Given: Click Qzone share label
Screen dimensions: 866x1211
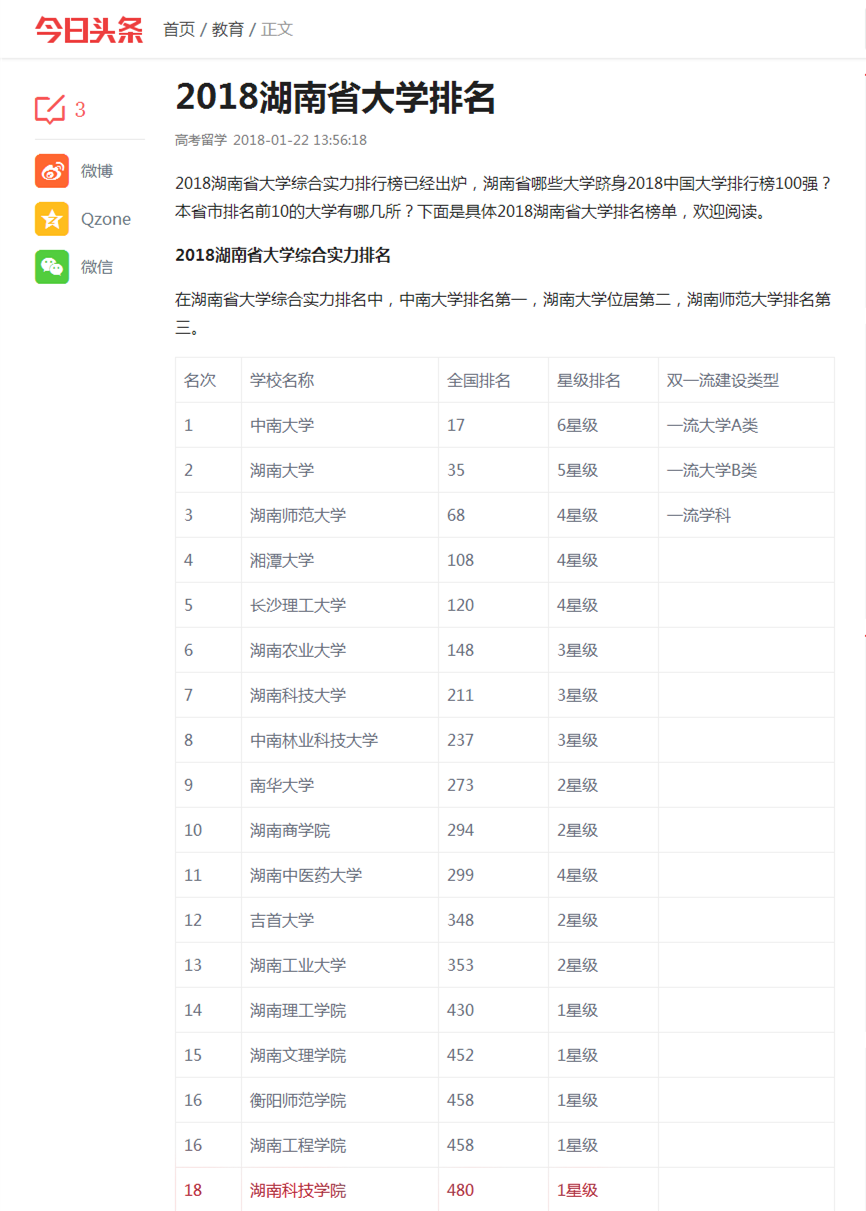Looking at the screenshot, I should (105, 219).
